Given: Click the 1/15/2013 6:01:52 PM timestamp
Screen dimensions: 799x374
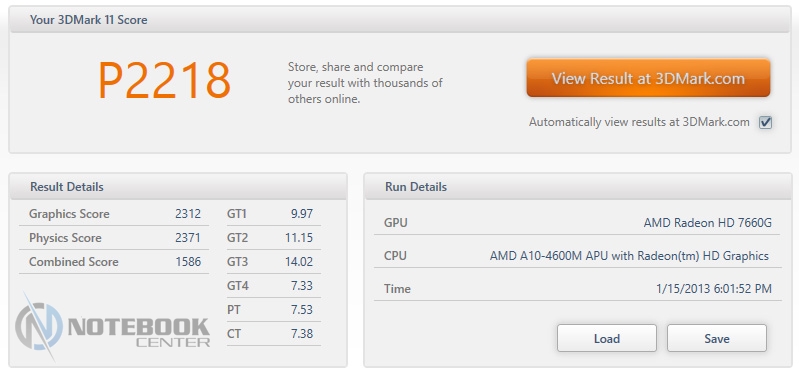Looking at the screenshot, I should pos(714,289).
